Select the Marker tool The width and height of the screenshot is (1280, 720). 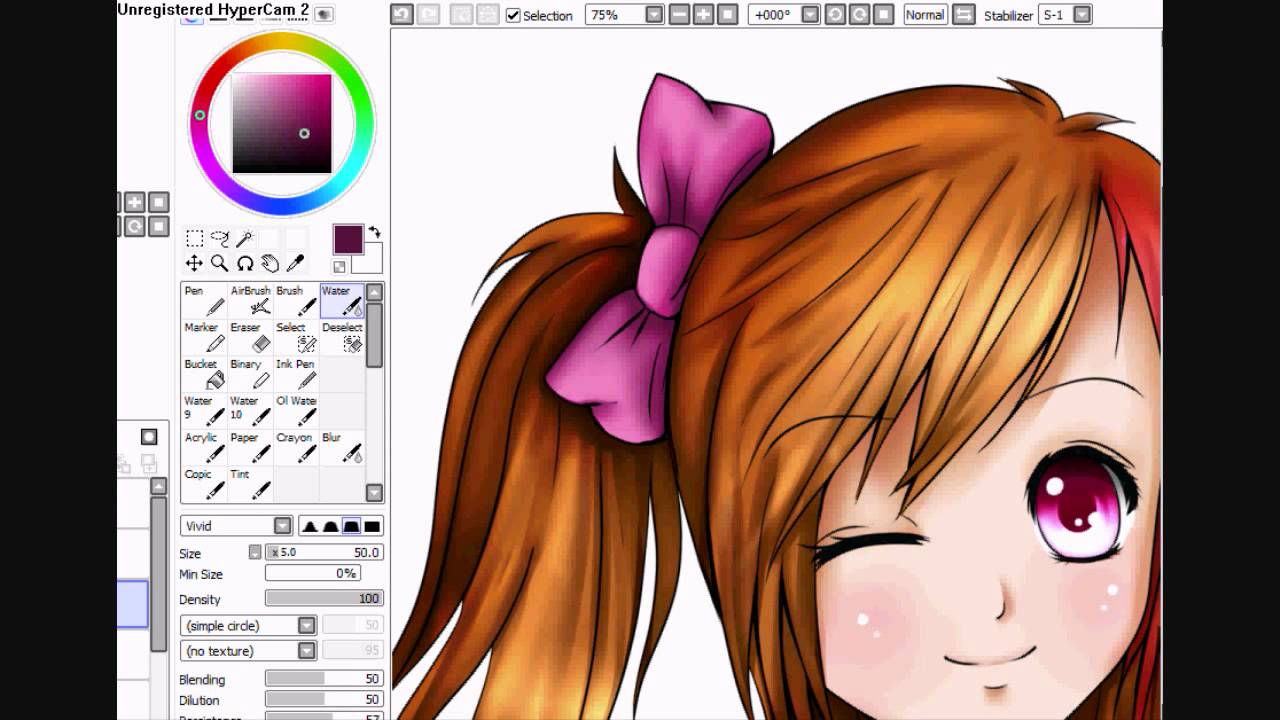click(205, 338)
